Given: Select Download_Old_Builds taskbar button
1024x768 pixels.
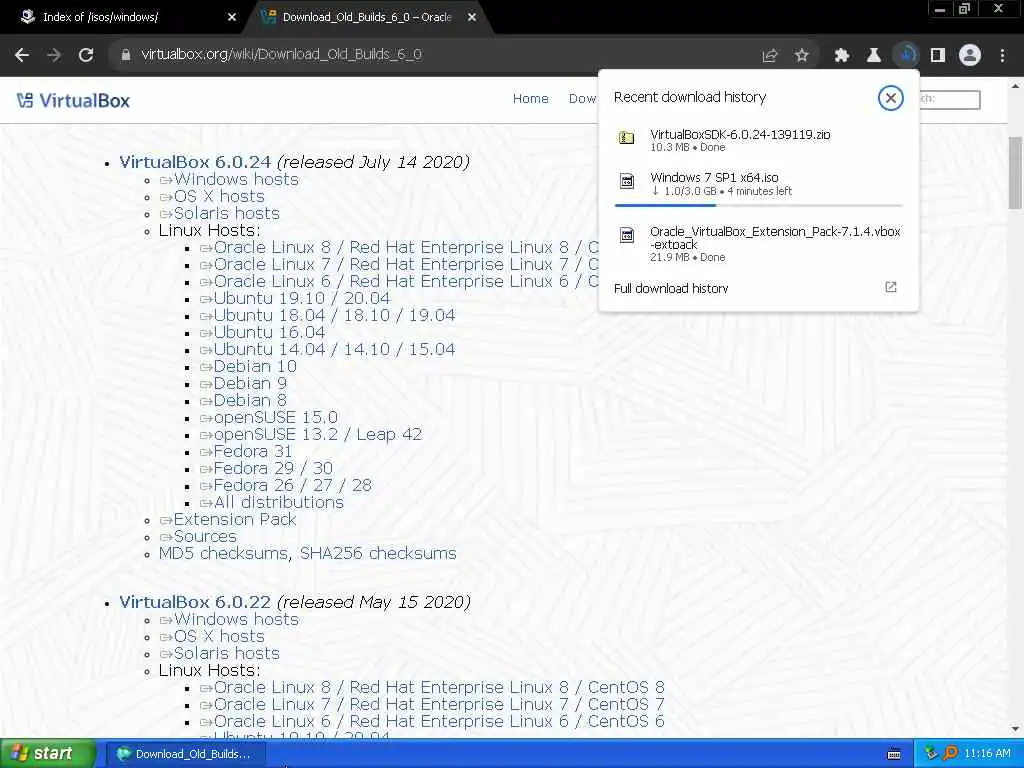Looking at the screenshot, I should (x=185, y=754).
